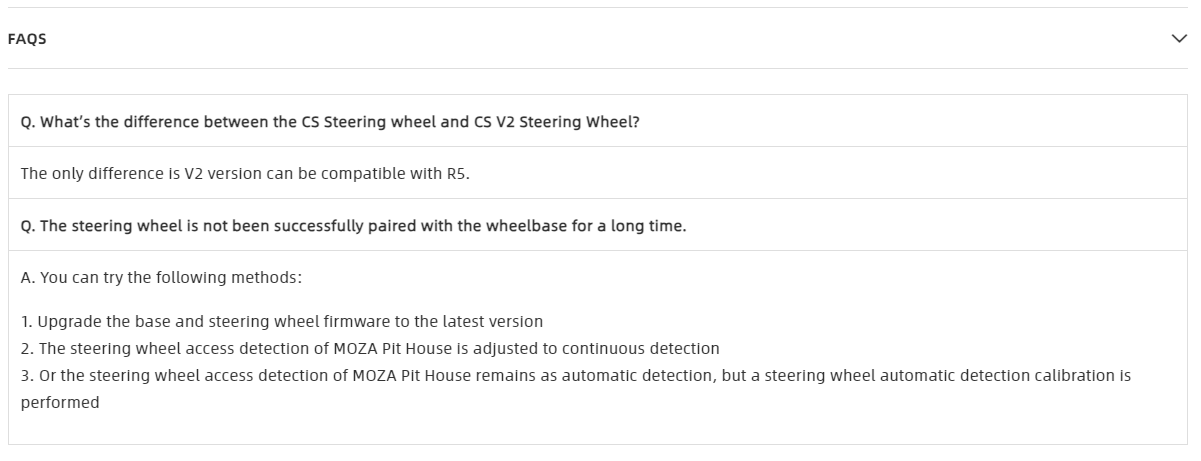Click "R5" in the first answer
1201x461 pixels.
click(x=457, y=174)
